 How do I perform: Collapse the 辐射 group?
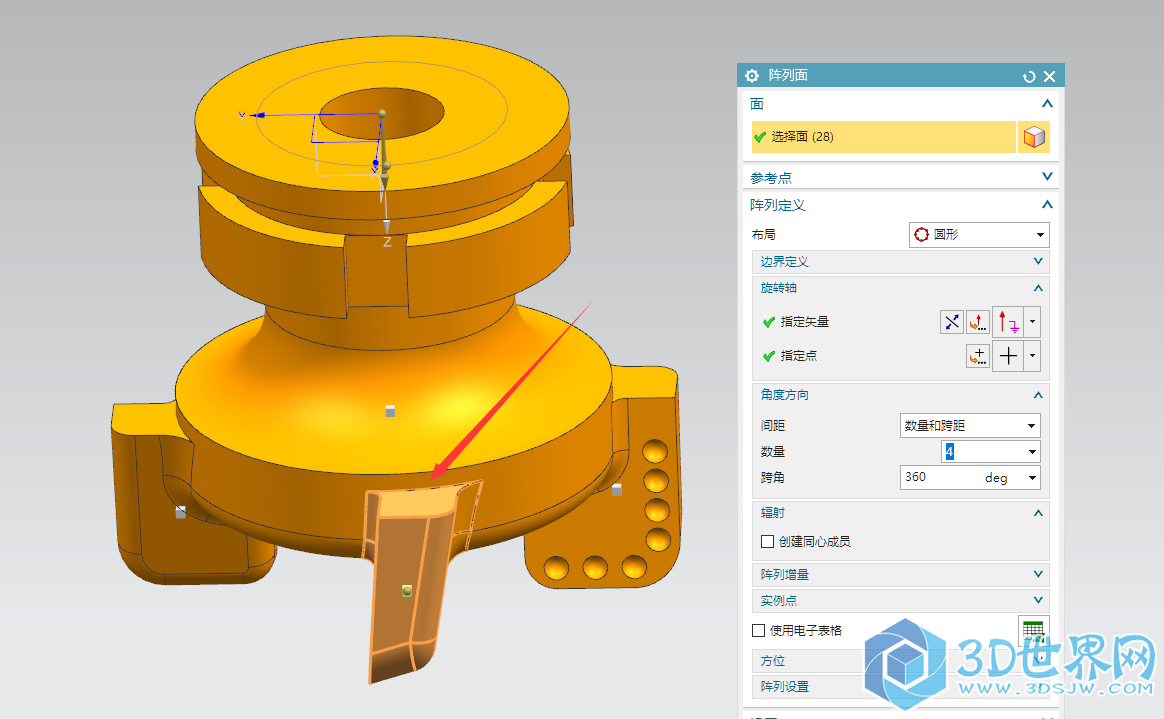(1039, 513)
